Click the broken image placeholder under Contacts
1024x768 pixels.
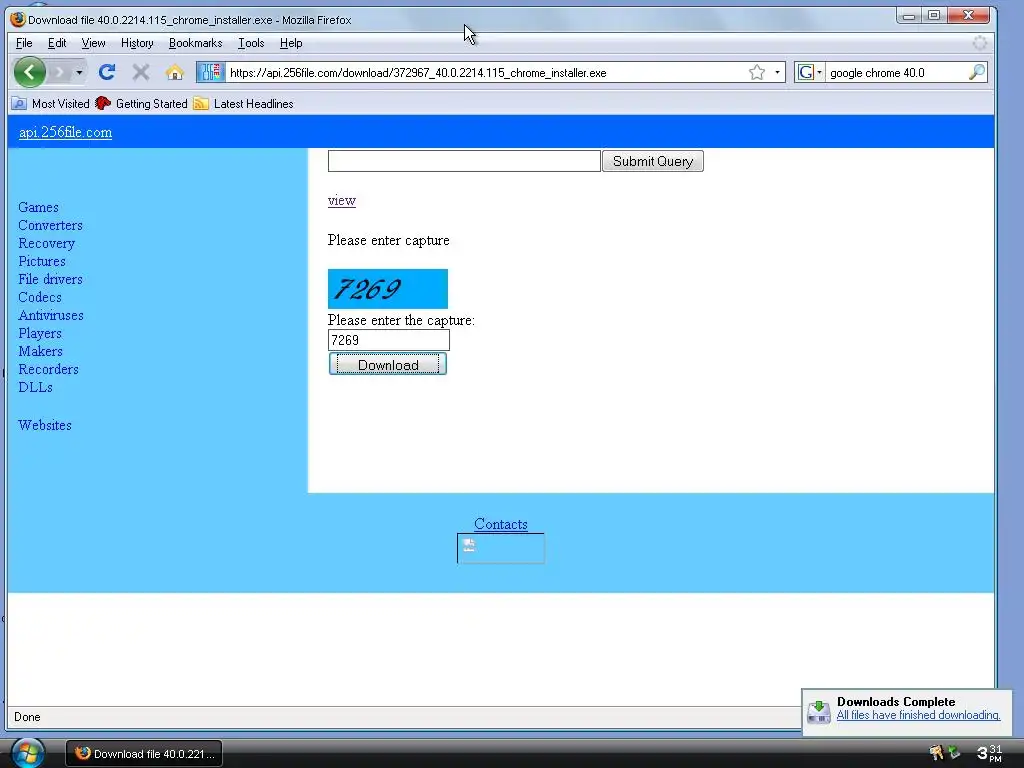[x=501, y=549]
